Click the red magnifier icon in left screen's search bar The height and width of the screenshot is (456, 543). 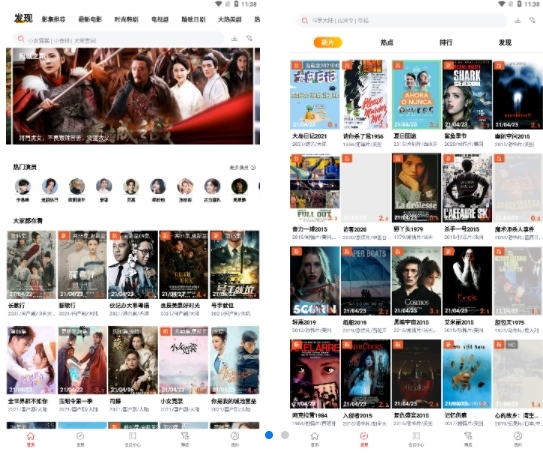click(x=21, y=39)
